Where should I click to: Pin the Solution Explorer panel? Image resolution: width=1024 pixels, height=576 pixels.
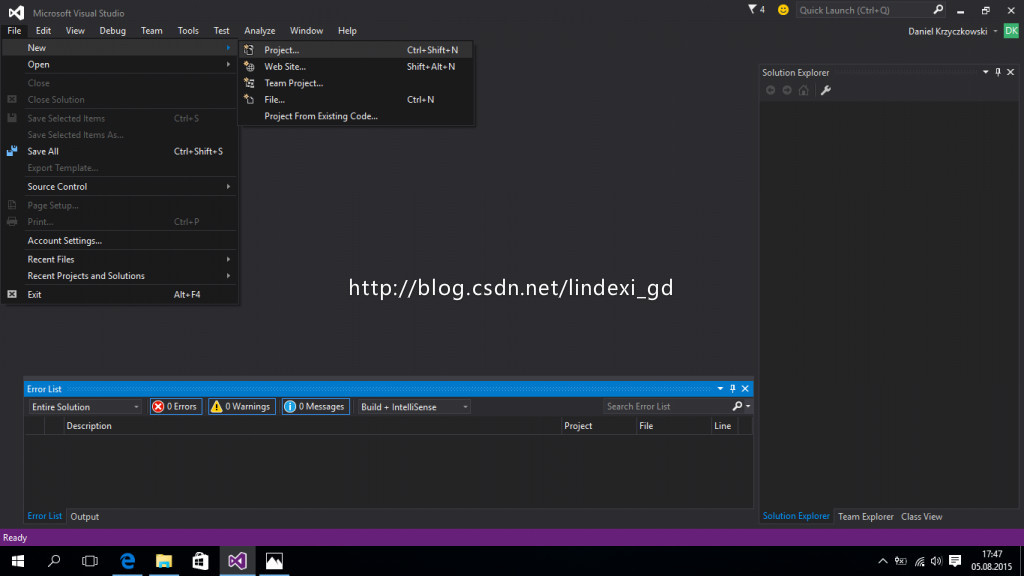coord(998,72)
